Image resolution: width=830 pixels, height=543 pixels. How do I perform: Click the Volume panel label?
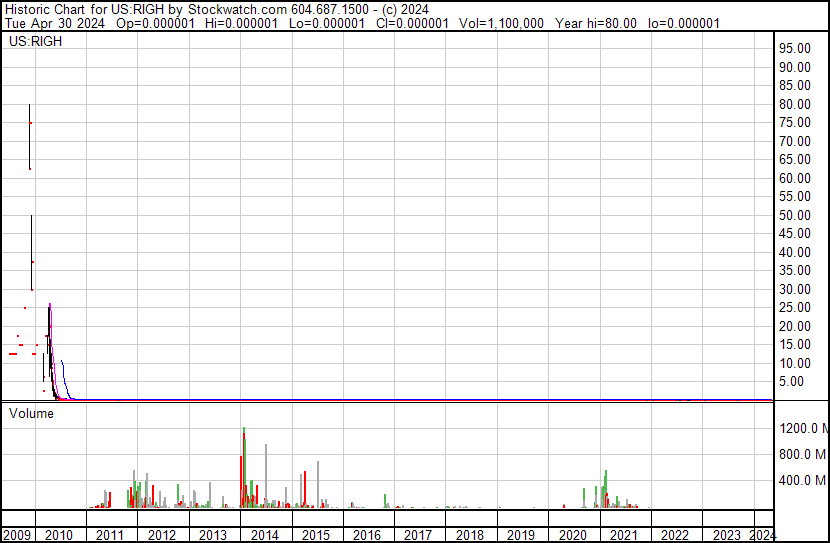[31, 413]
